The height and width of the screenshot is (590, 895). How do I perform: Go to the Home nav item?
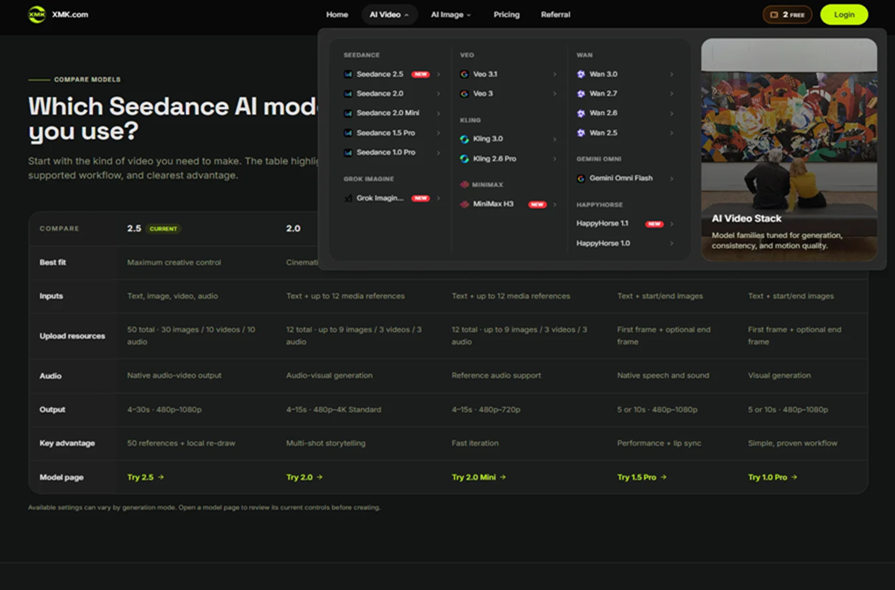[337, 15]
